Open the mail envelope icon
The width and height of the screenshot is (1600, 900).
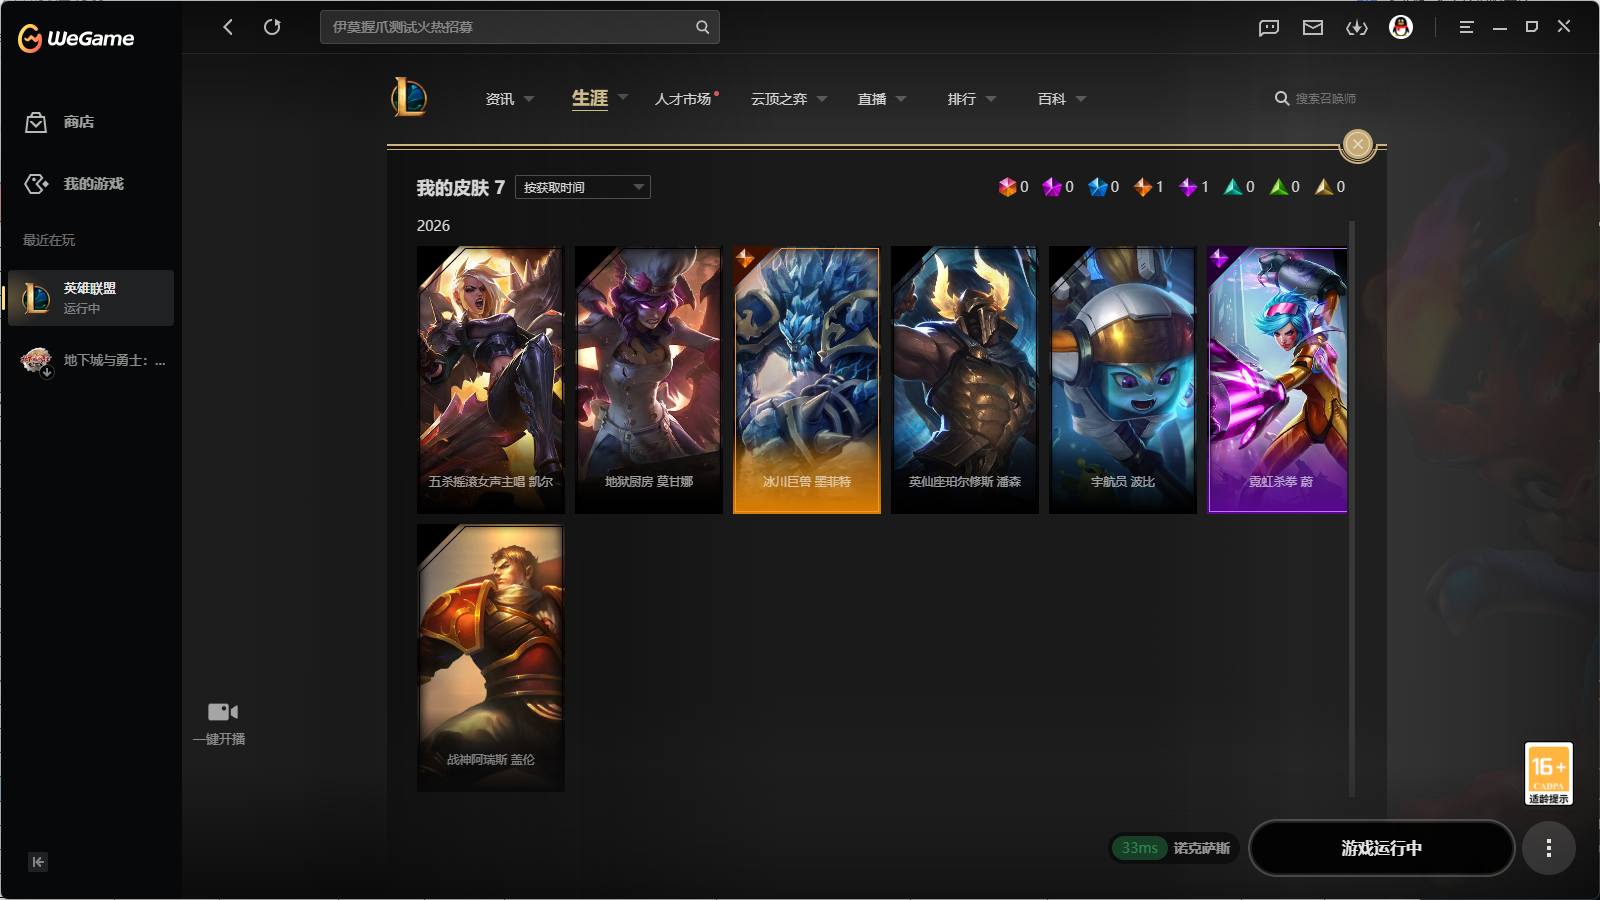[x=1313, y=27]
